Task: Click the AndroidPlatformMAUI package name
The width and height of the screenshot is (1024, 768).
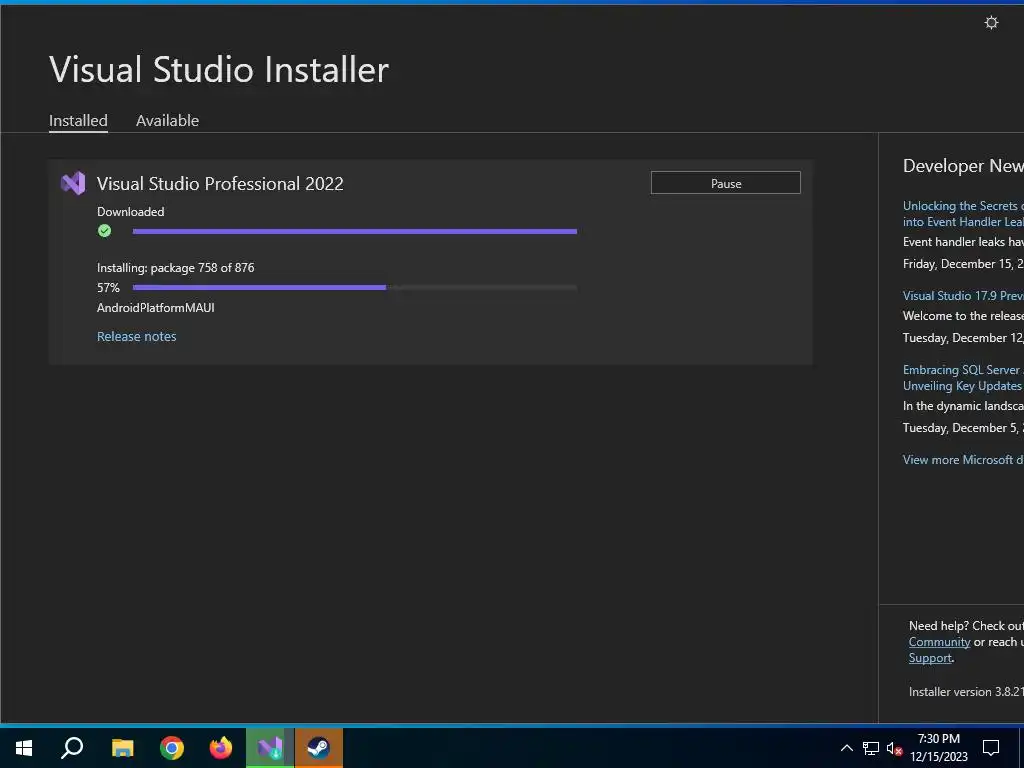Action: [x=155, y=308]
